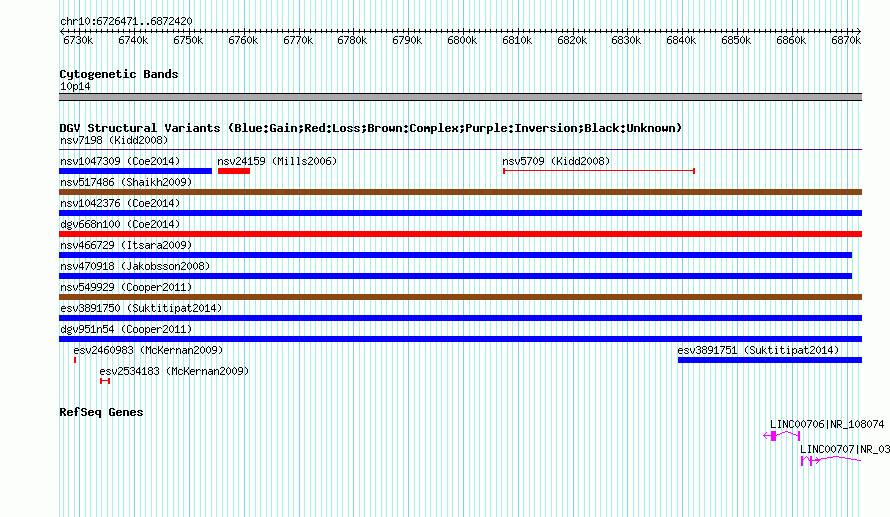890x517 pixels.
Task: Select the 6730k ruler tick label
Action: (78, 40)
